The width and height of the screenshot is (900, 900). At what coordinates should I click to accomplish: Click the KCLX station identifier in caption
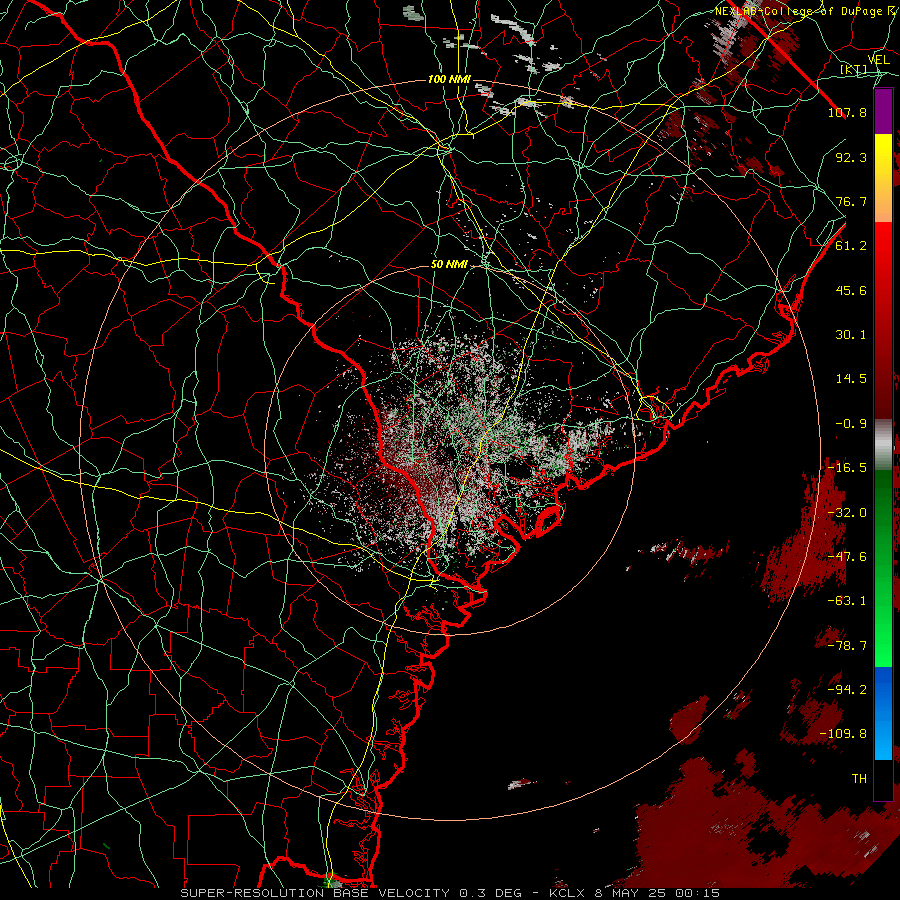tap(569, 893)
